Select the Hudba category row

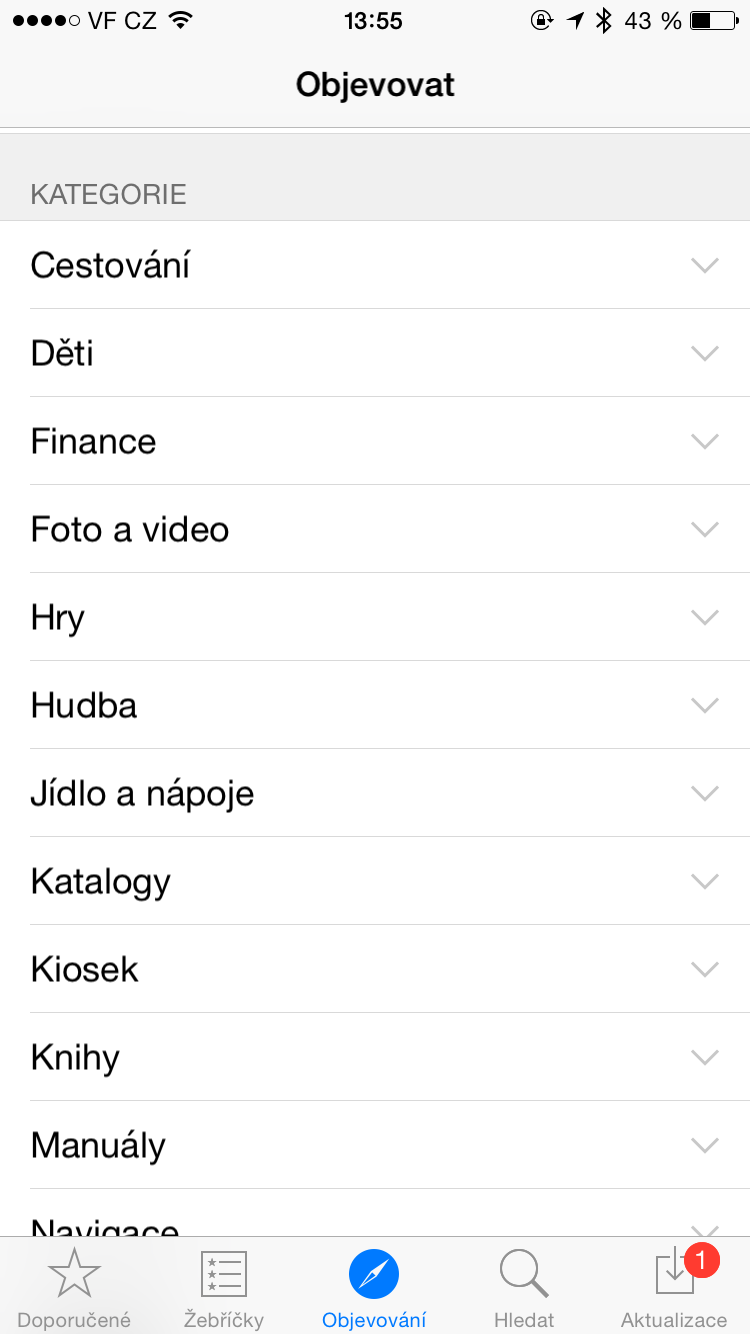pyautogui.click(x=84, y=705)
